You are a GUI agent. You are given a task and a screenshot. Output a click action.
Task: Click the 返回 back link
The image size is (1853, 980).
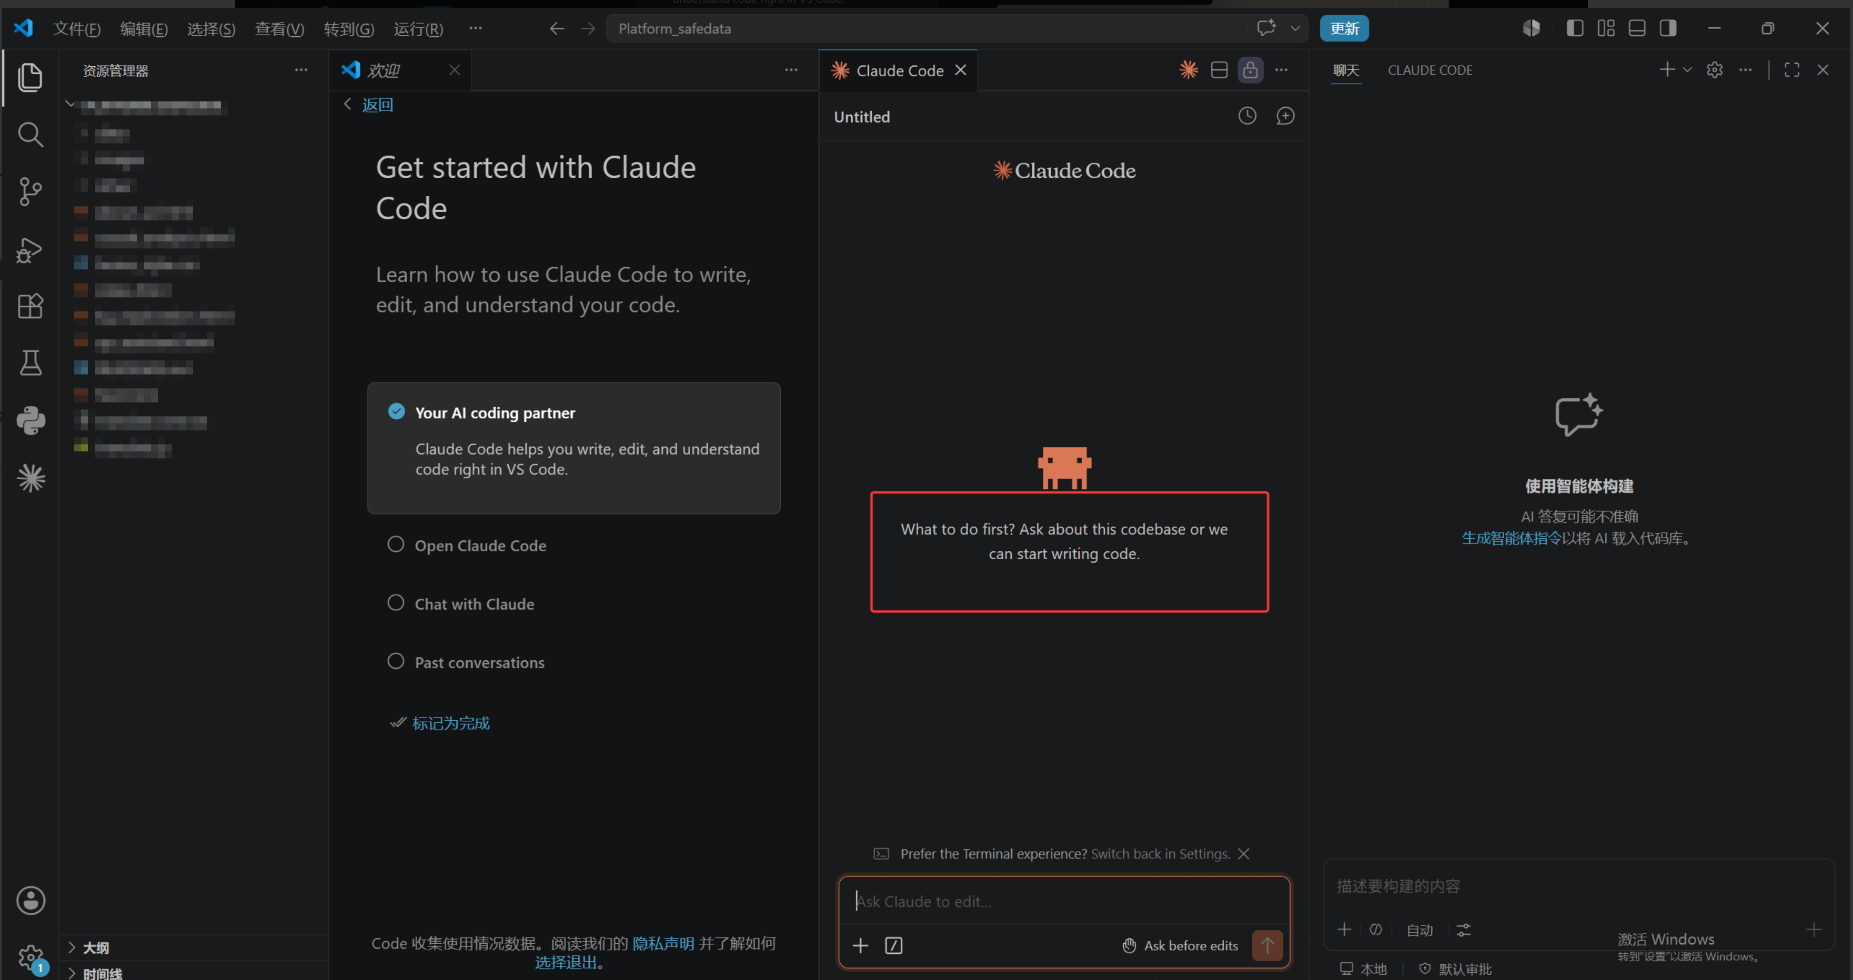(x=377, y=105)
